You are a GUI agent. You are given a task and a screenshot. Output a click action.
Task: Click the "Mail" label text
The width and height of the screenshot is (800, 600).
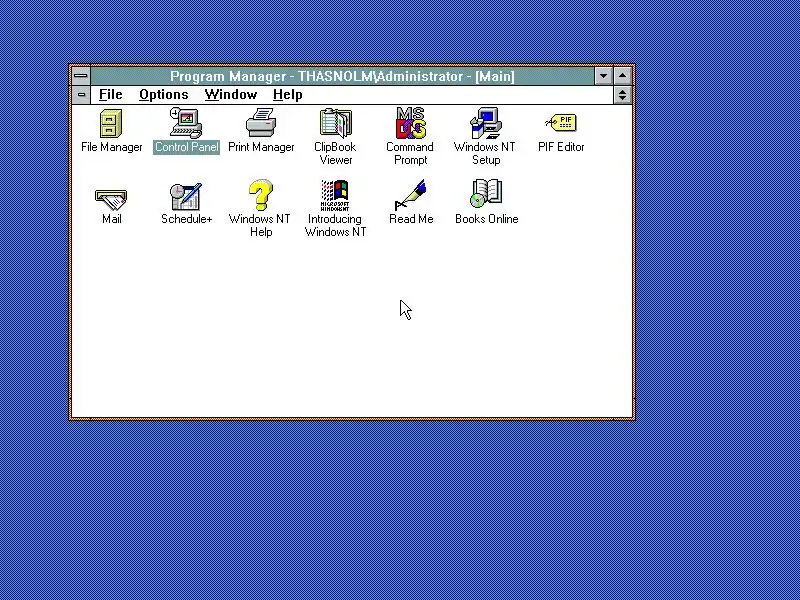(111, 219)
